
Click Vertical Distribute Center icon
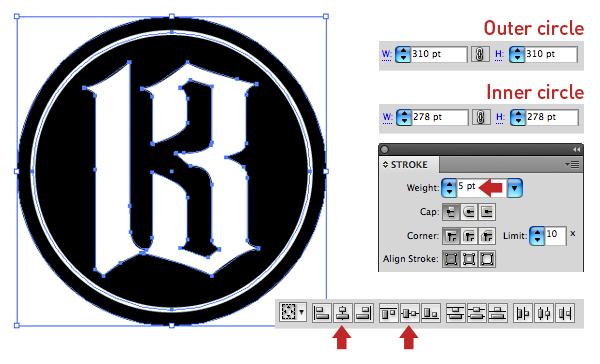click(x=476, y=313)
